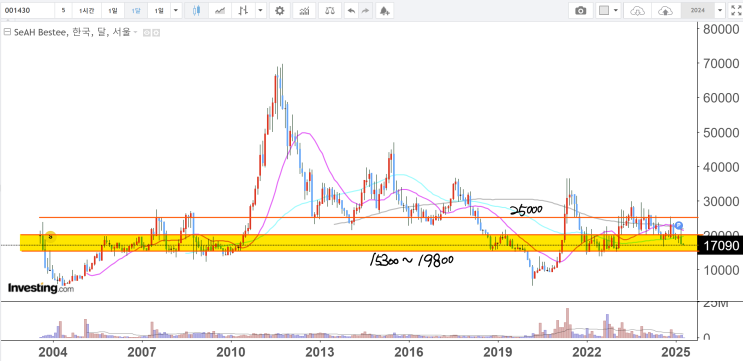Click the 2019 time axis label
This screenshot has width=743, height=361.
pyautogui.click(x=498, y=352)
